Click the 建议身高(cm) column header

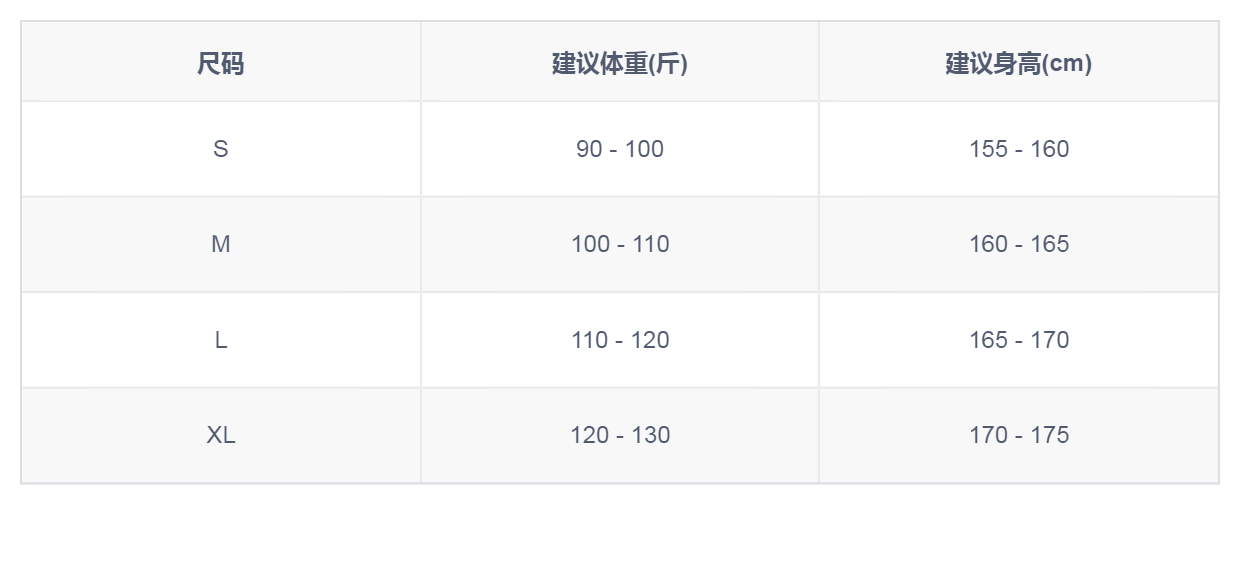coord(1018,64)
